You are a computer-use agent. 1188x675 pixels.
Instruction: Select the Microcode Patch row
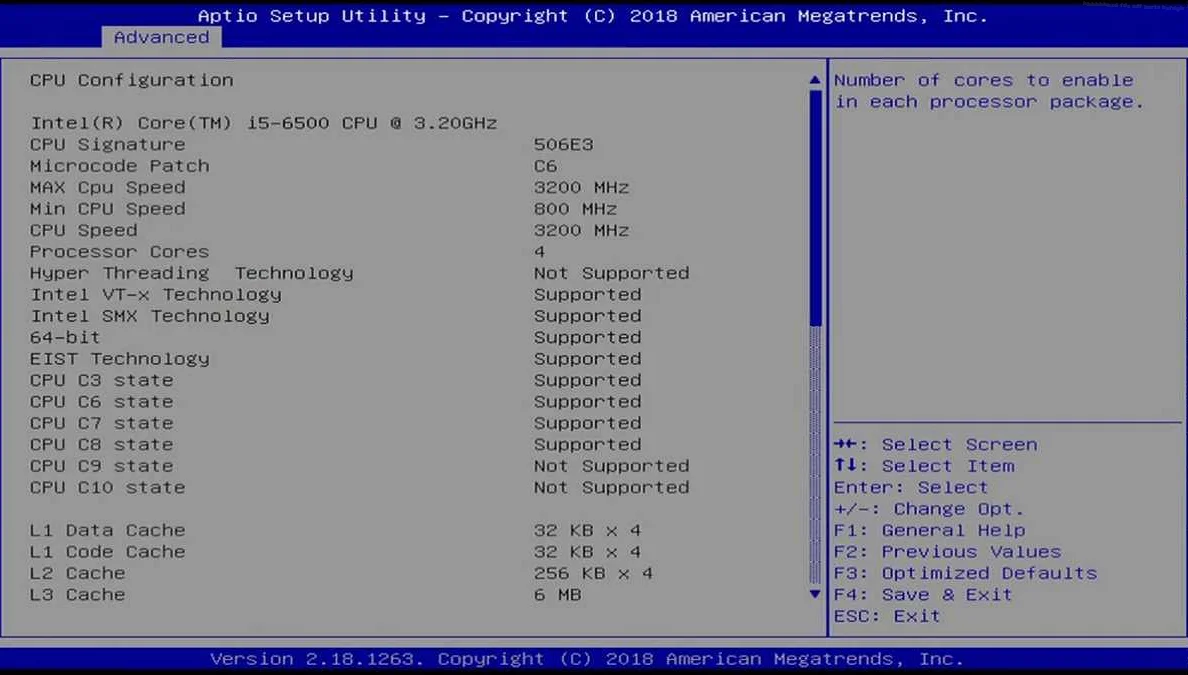pyautogui.click(x=119, y=166)
